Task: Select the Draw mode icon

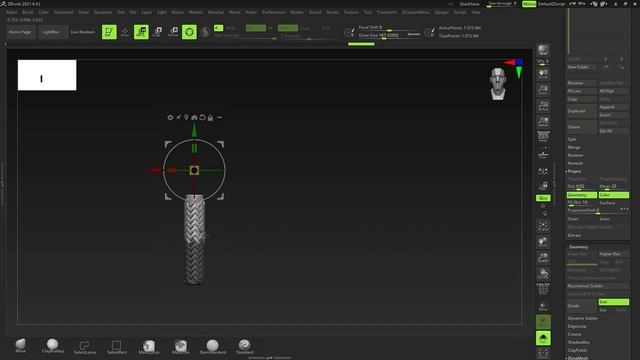Action: [125, 32]
